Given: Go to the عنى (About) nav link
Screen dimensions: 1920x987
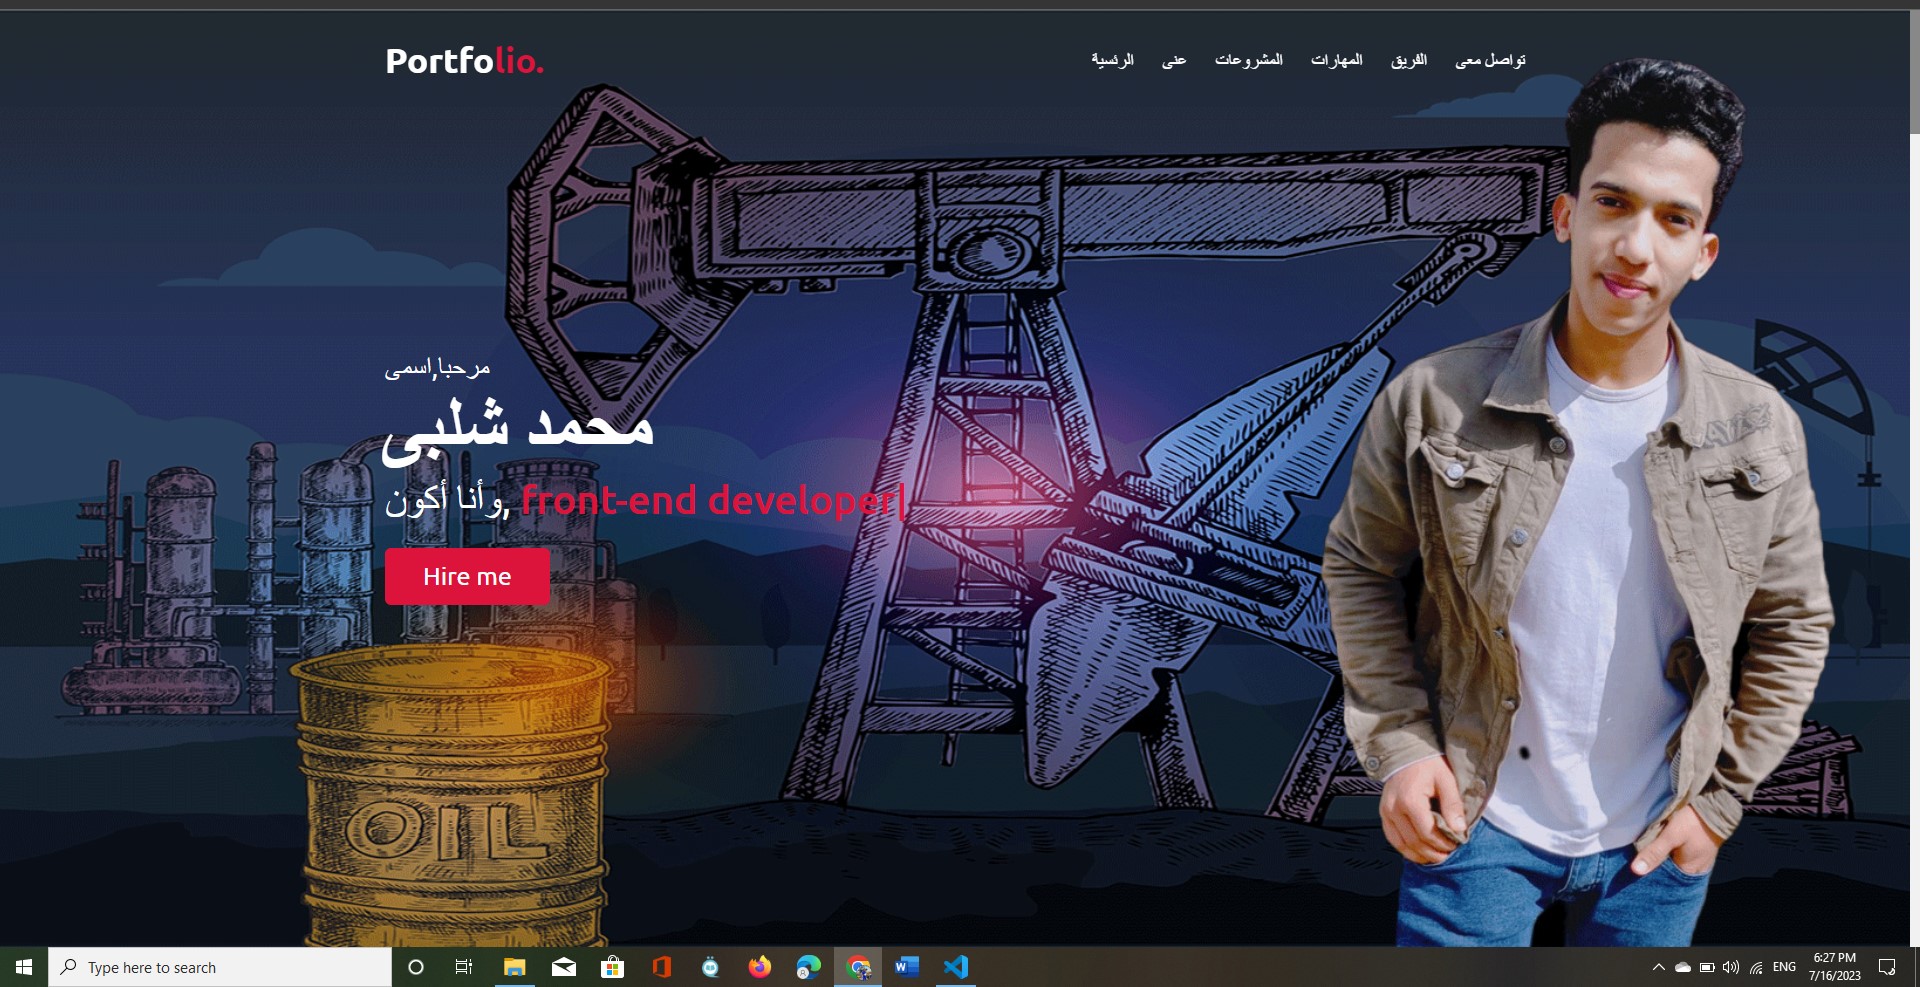Looking at the screenshot, I should 1174,60.
